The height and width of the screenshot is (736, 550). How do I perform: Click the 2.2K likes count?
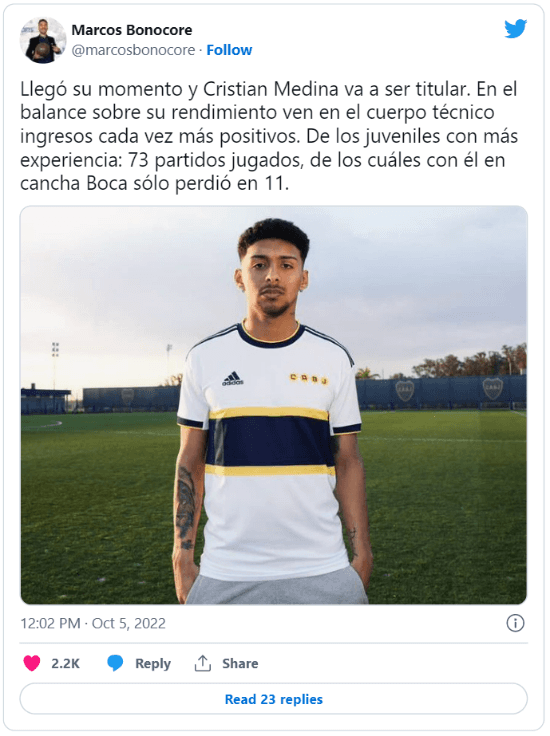[x=65, y=663]
